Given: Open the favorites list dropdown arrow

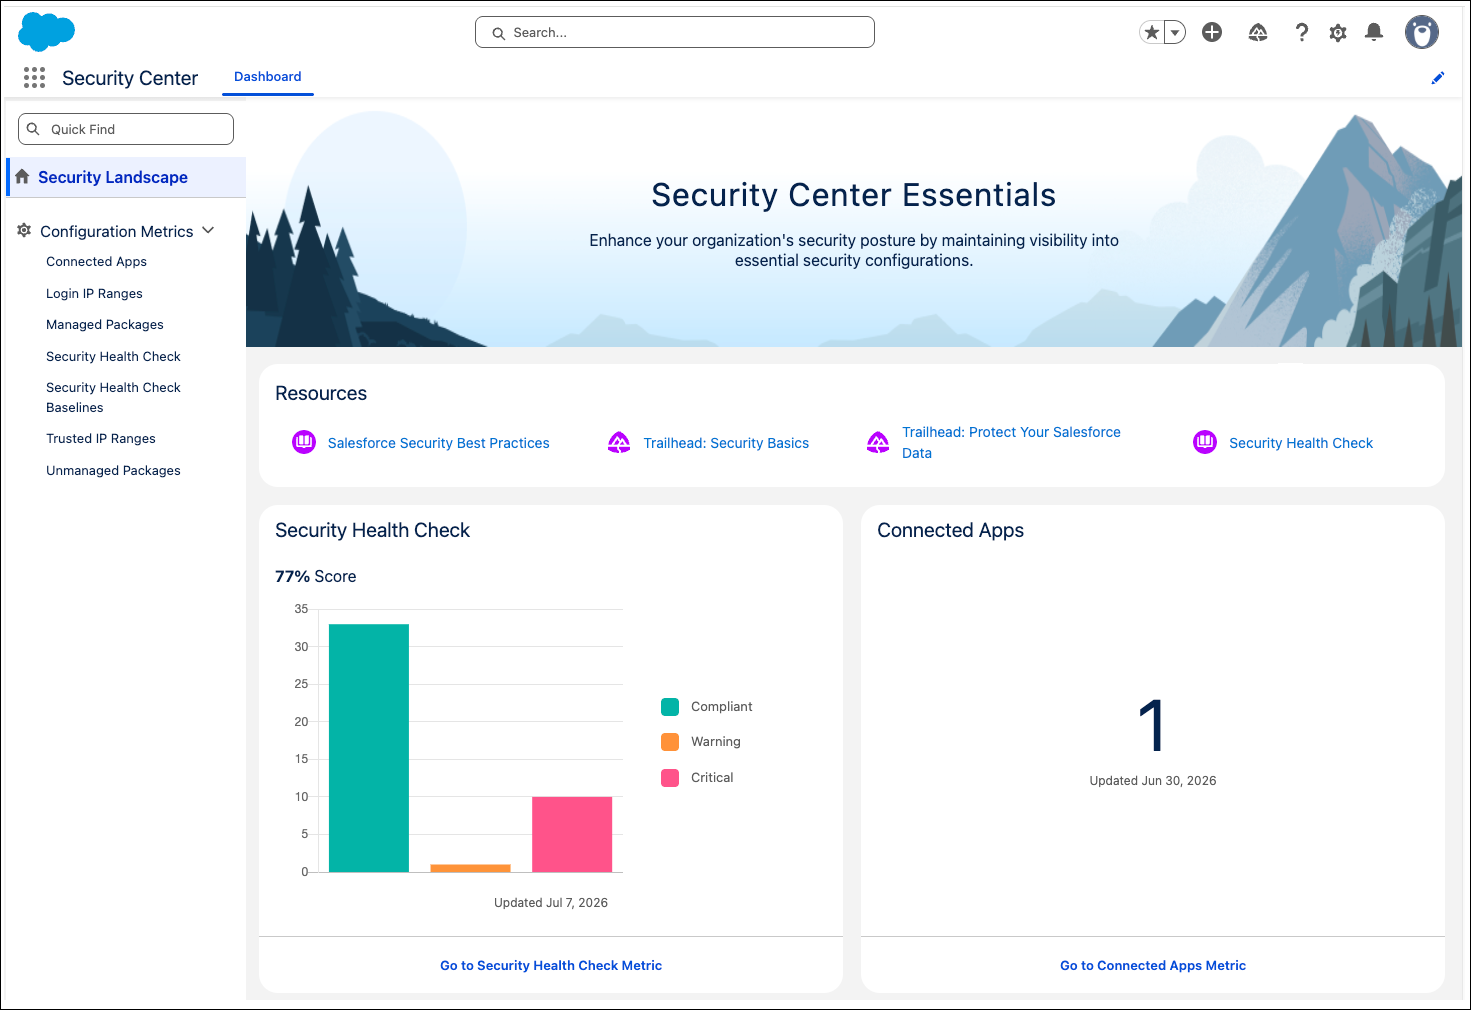Looking at the screenshot, I should click(x=1176, y=33).
